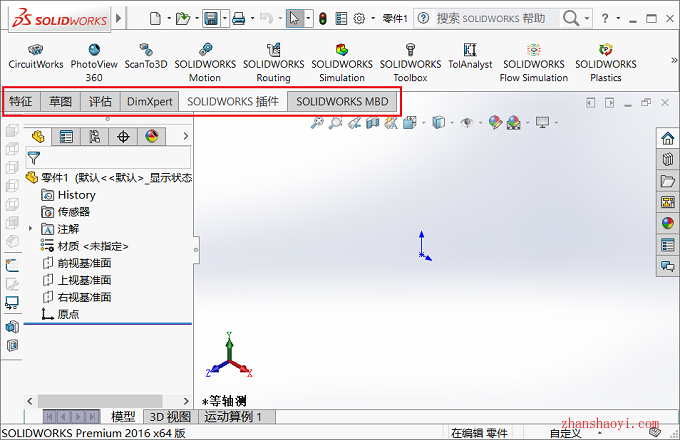Image resolution: width=680 pixels, height=440 pixels.
Task: Toggle Hide/Show Items eye icon
Action: point(467,123)
